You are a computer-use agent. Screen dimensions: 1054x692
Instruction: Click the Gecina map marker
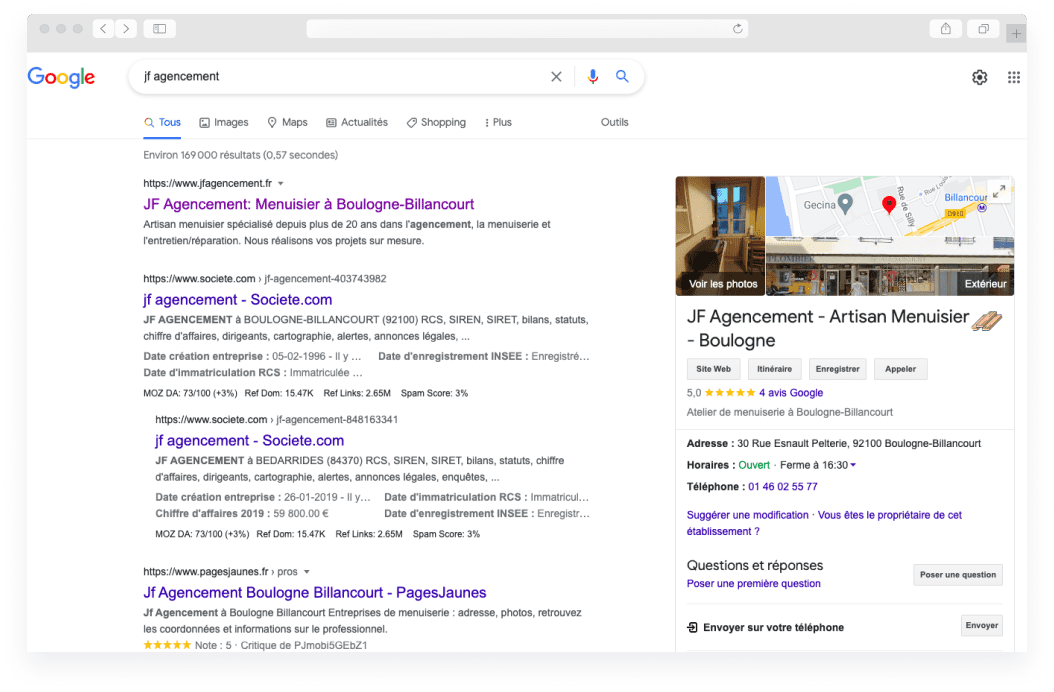pyautogui.click(x=846, y=203)
